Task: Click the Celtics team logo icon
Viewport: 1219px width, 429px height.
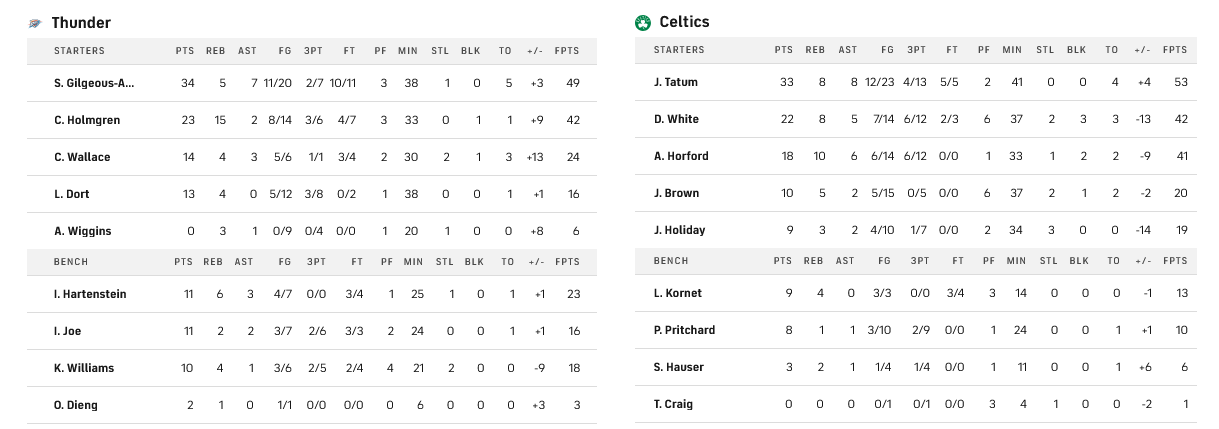Action: (643, 22)
